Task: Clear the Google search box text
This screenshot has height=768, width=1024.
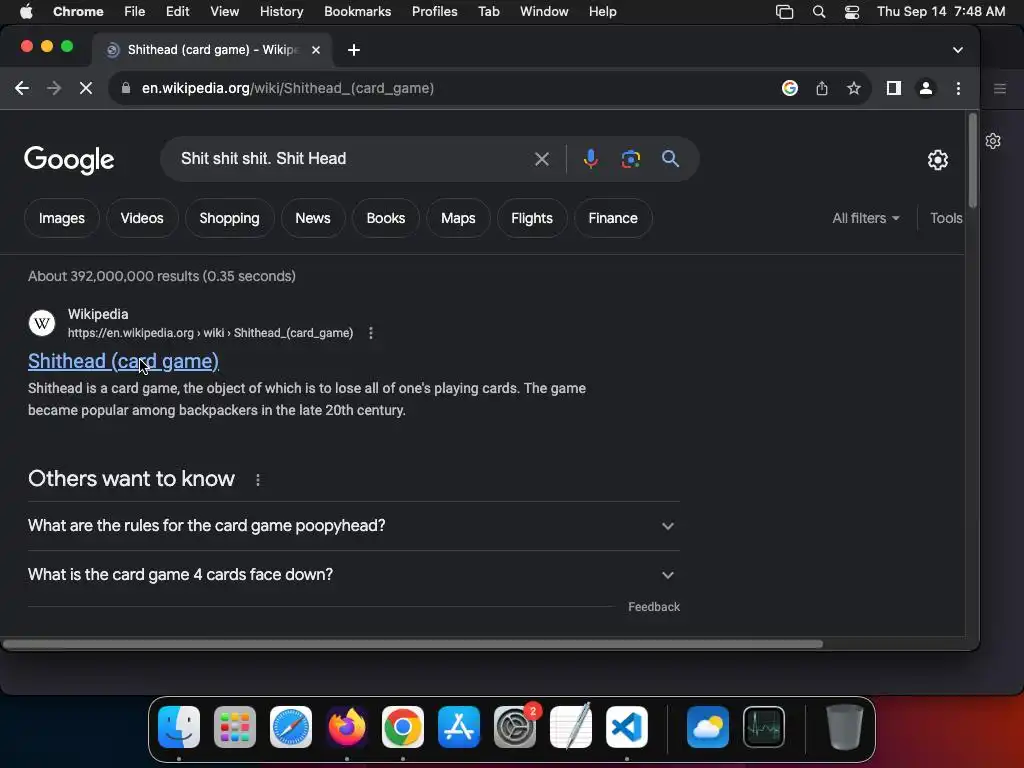Action: coord(541,159)
